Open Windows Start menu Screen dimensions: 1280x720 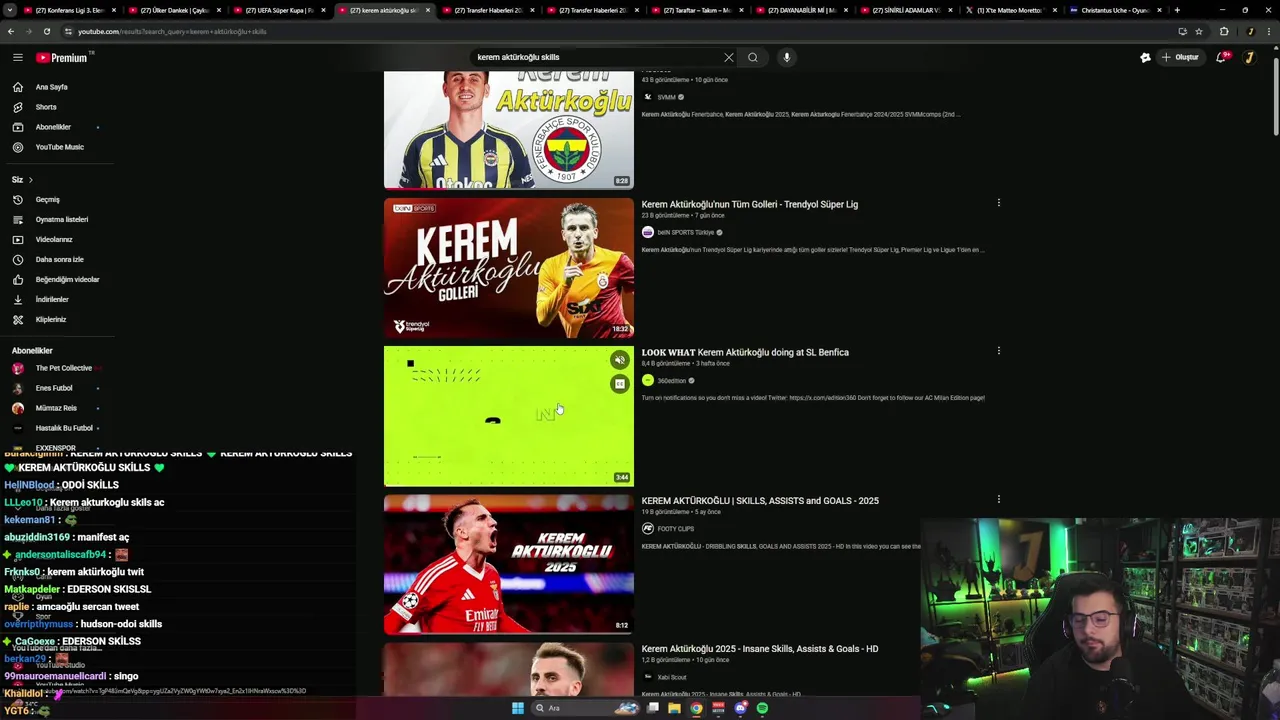[517, 708]
